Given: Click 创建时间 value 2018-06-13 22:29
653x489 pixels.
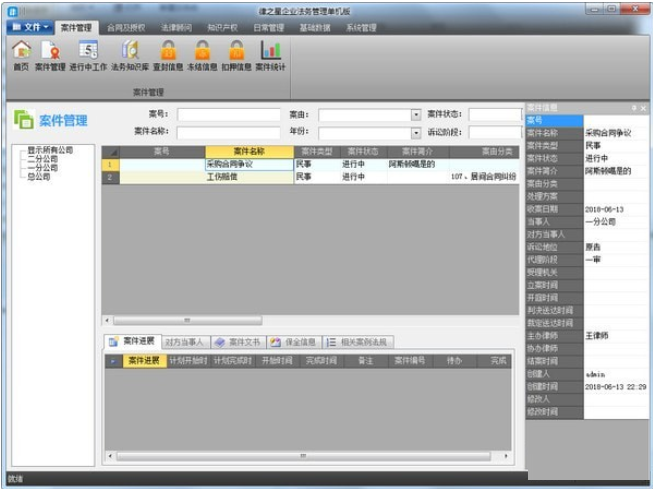Looking at the screenshot, I should click(x=616, y=387).
